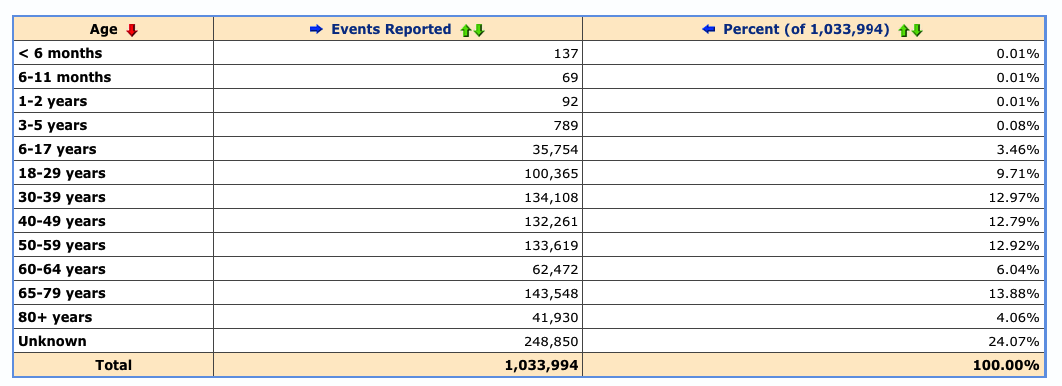Viewport: 1062px width, 386px height.
Task: Select the '< 6 months' row label
Action: coord(60,53)
